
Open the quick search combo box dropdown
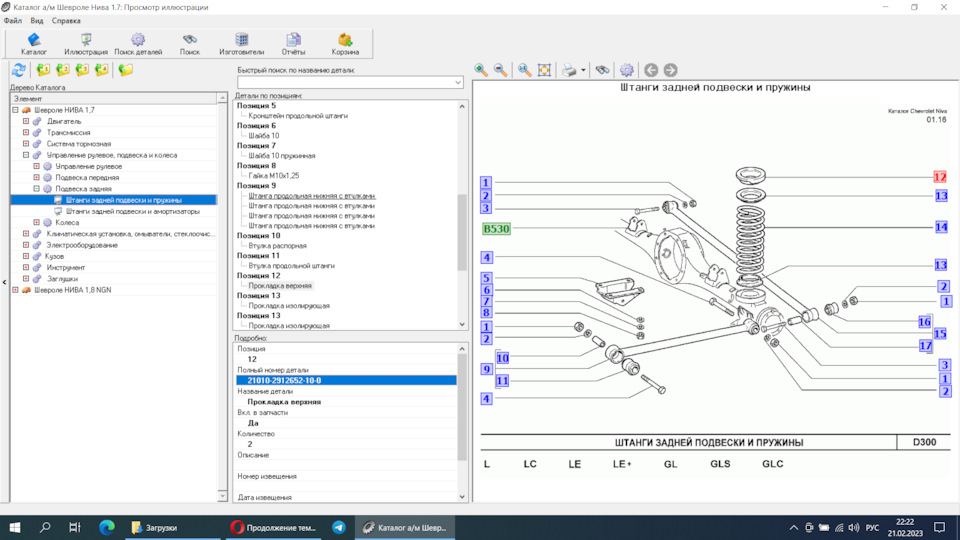[x=457, y=82]
